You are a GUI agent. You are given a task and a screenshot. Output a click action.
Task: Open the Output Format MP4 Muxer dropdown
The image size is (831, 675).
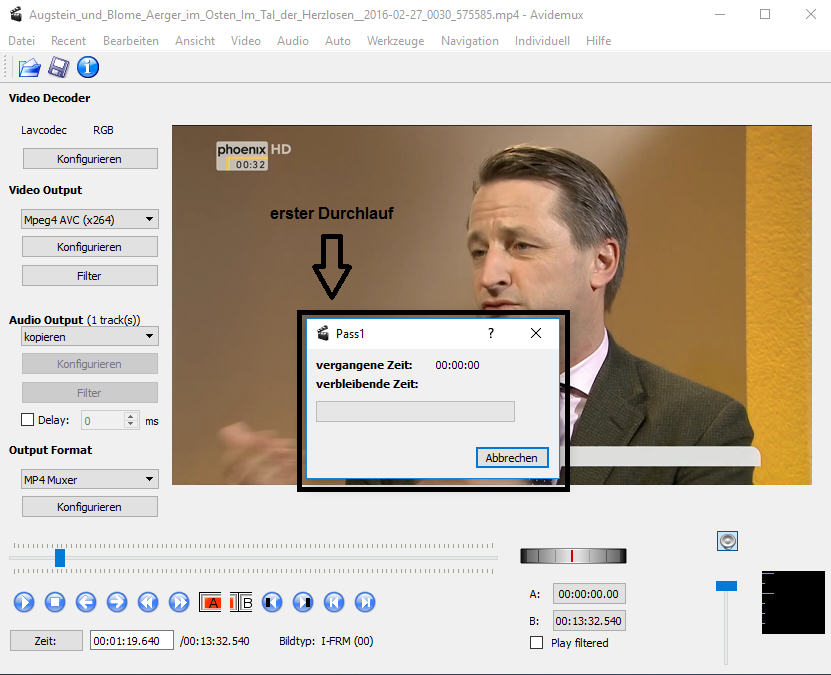pos(89,479)
